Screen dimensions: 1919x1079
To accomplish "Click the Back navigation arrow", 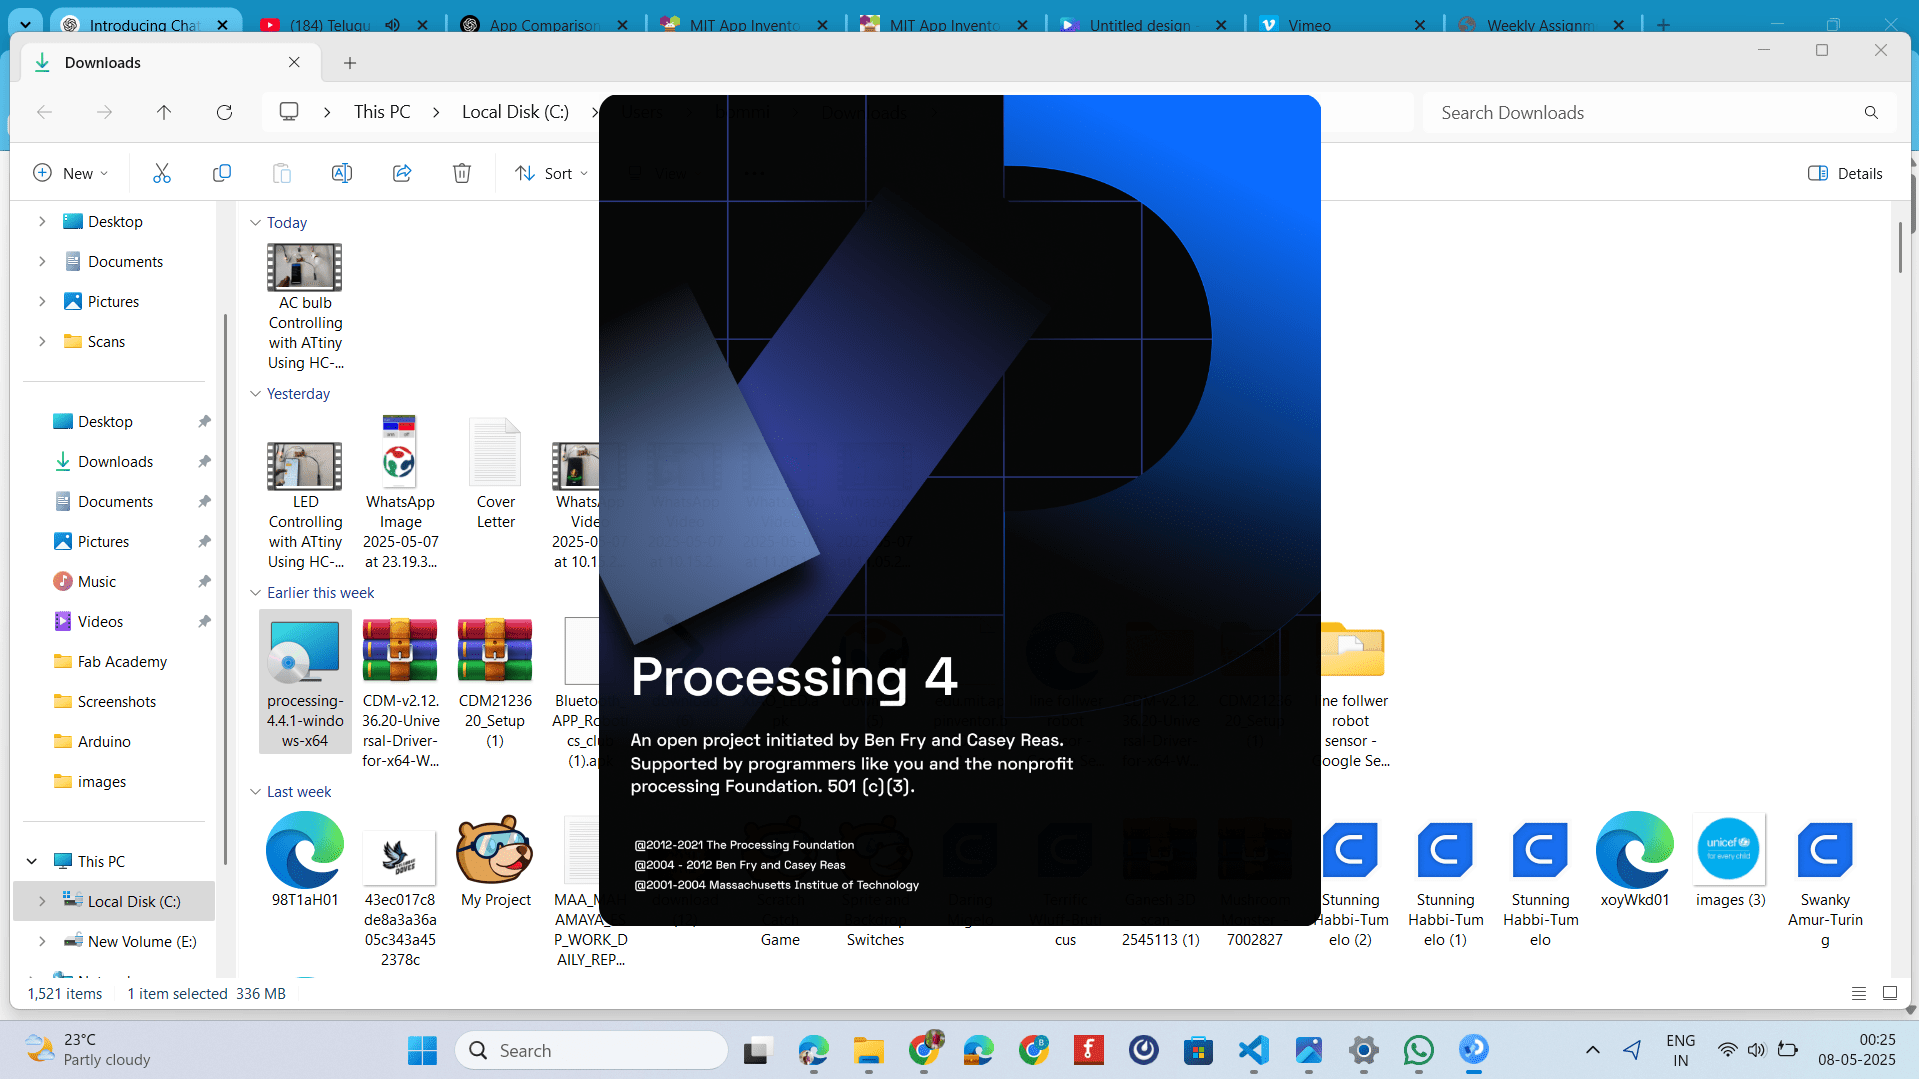I will coord(44,112).
